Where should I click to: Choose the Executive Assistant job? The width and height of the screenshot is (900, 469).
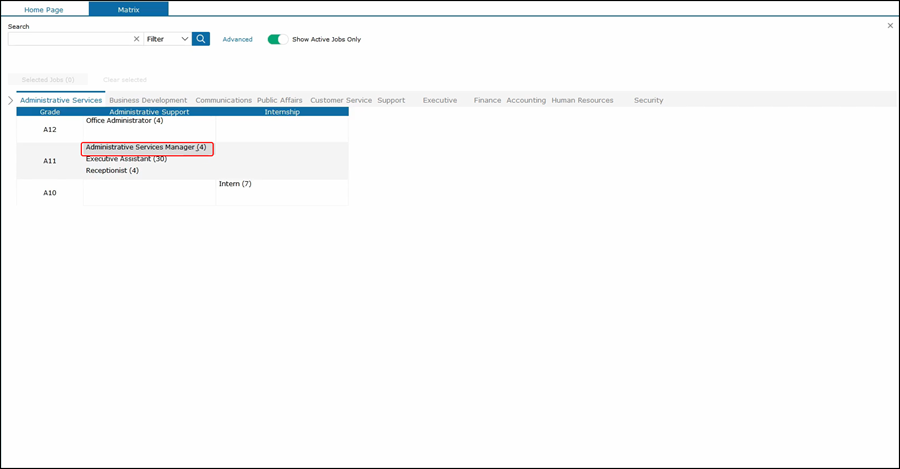pos(126,159)
